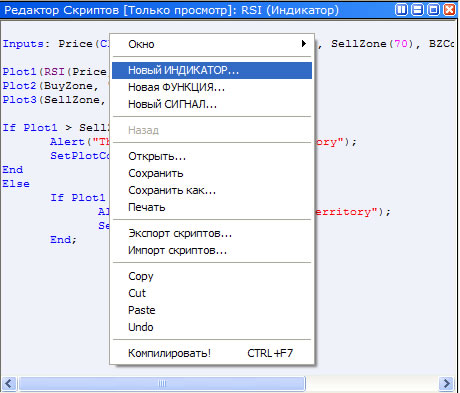Click the End; line in code
This screenshot has height=393, width=460.
[x=63, y=240]
